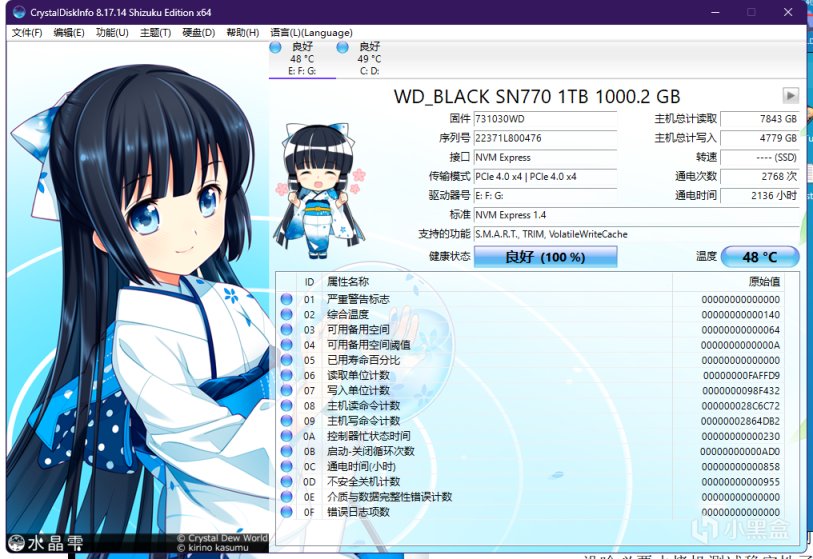Click the status orb for 介质与数据完整性错误计数

point(286,496)
